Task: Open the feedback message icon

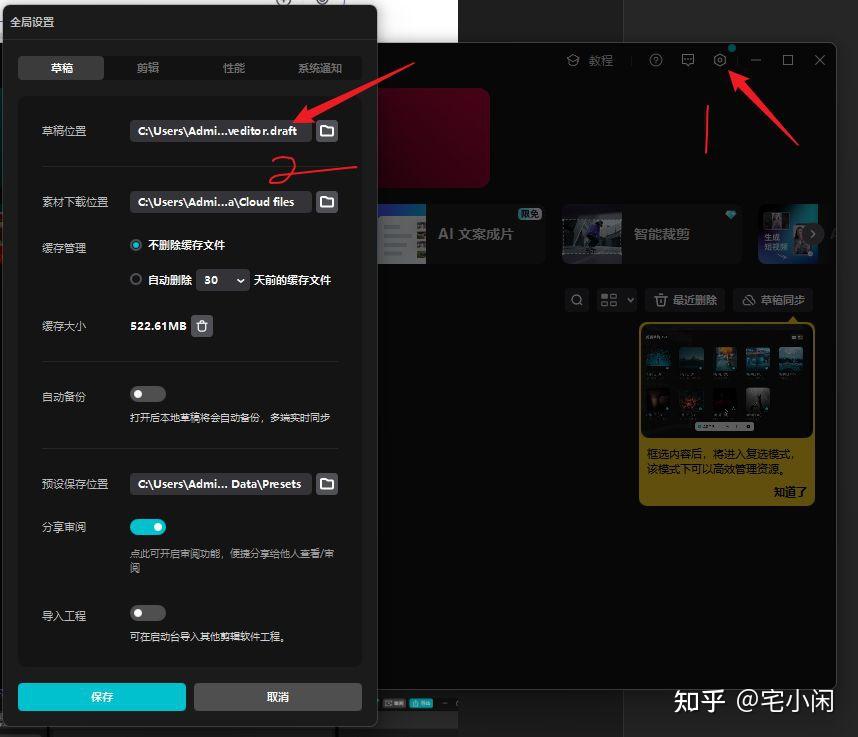Action: click(688, 60)
